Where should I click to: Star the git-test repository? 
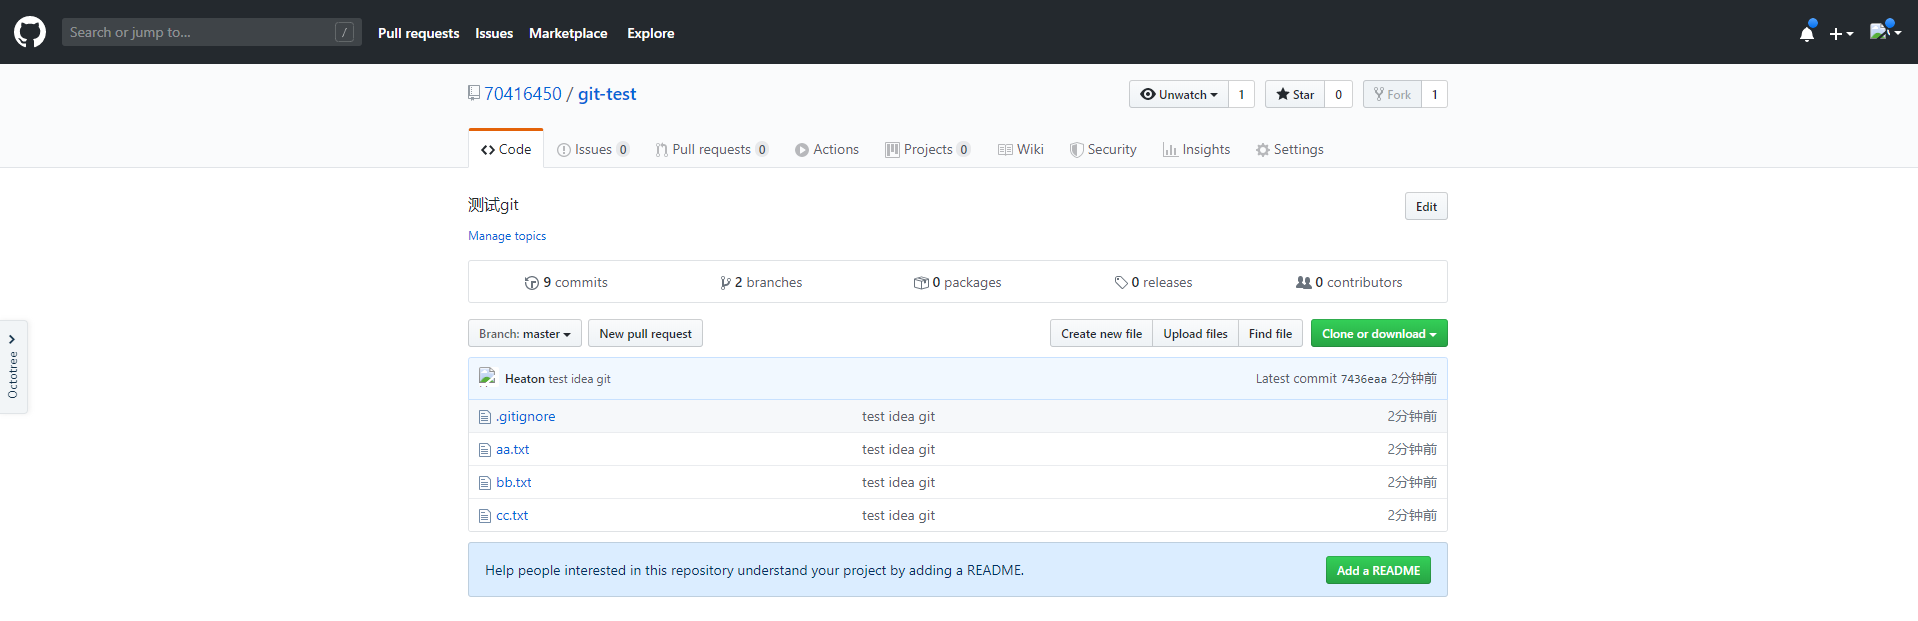pyautogui.click(x=1295, y=94)
